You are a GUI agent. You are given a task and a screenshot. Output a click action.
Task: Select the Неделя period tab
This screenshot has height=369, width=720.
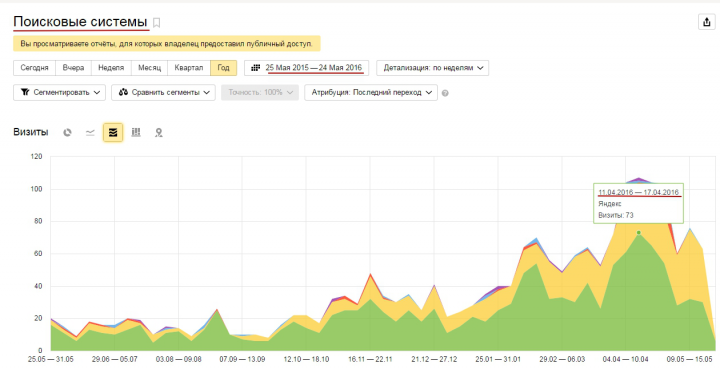click(x=111, y=68)
